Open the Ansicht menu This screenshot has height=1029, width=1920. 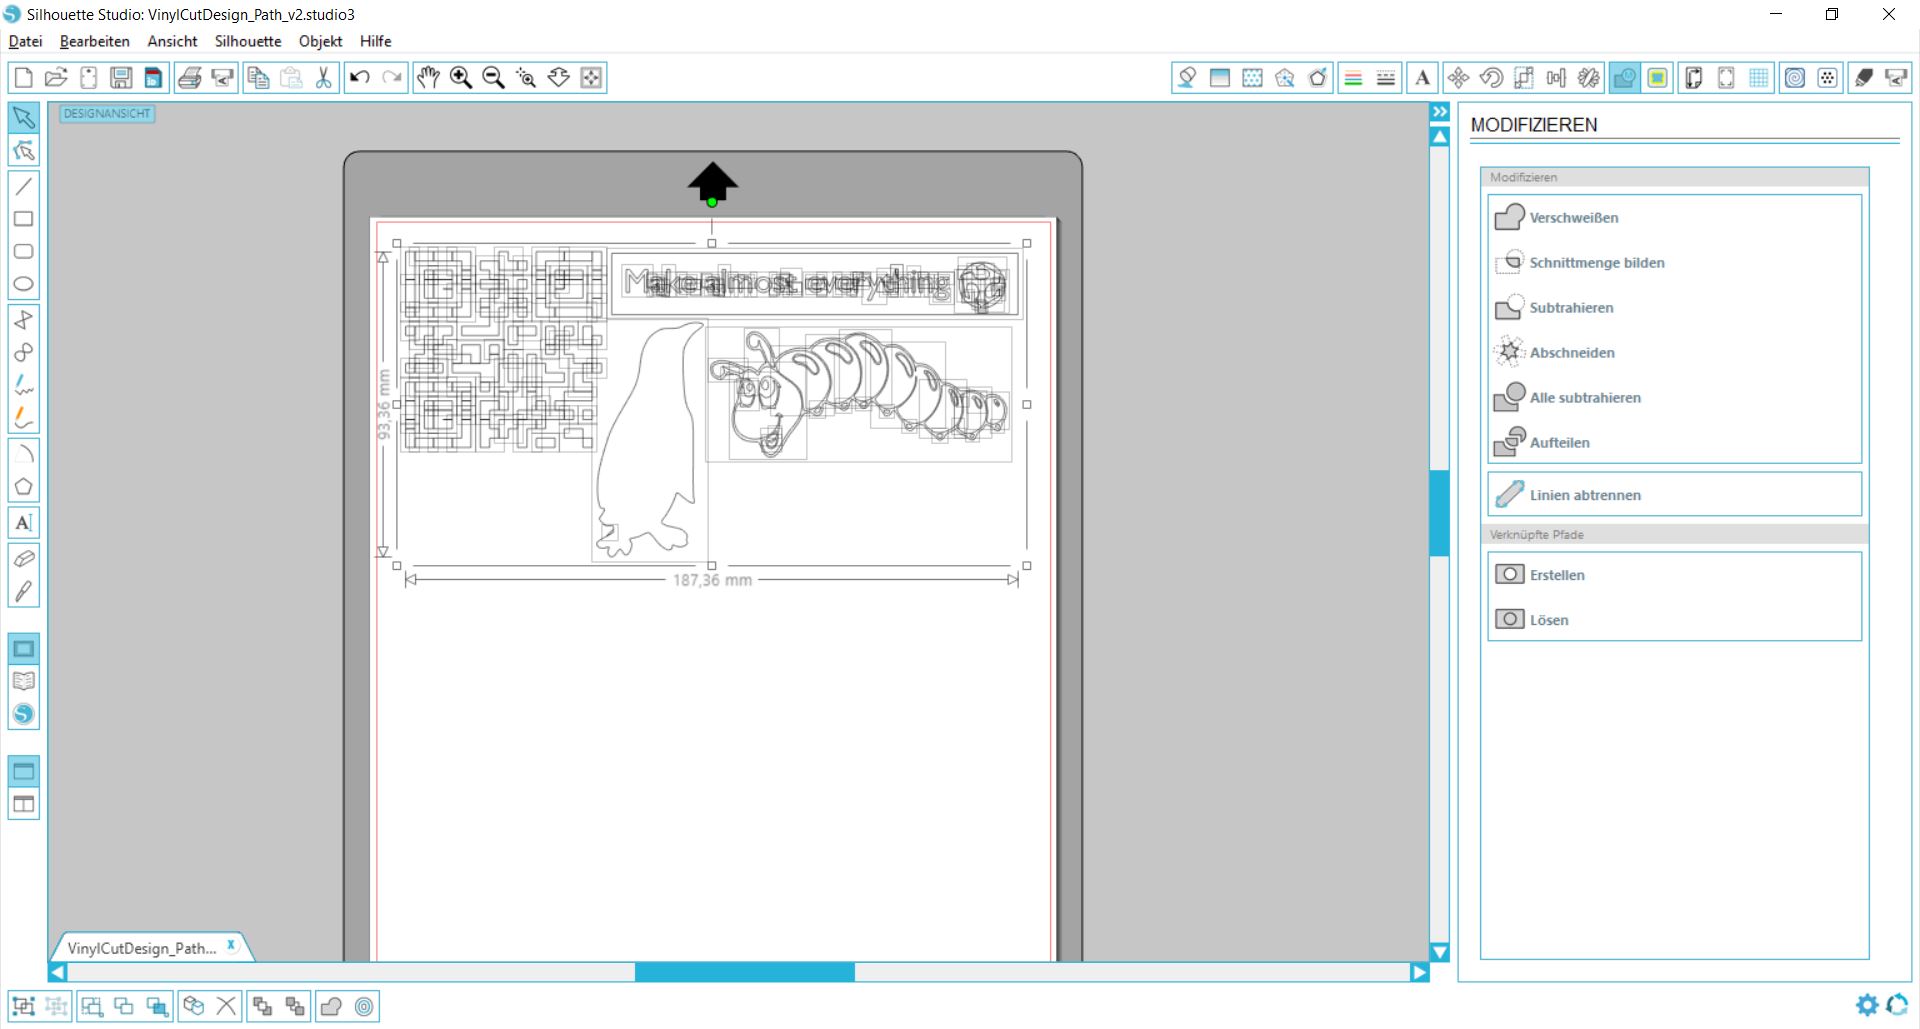pyautogui.click(x=172, y=41)
